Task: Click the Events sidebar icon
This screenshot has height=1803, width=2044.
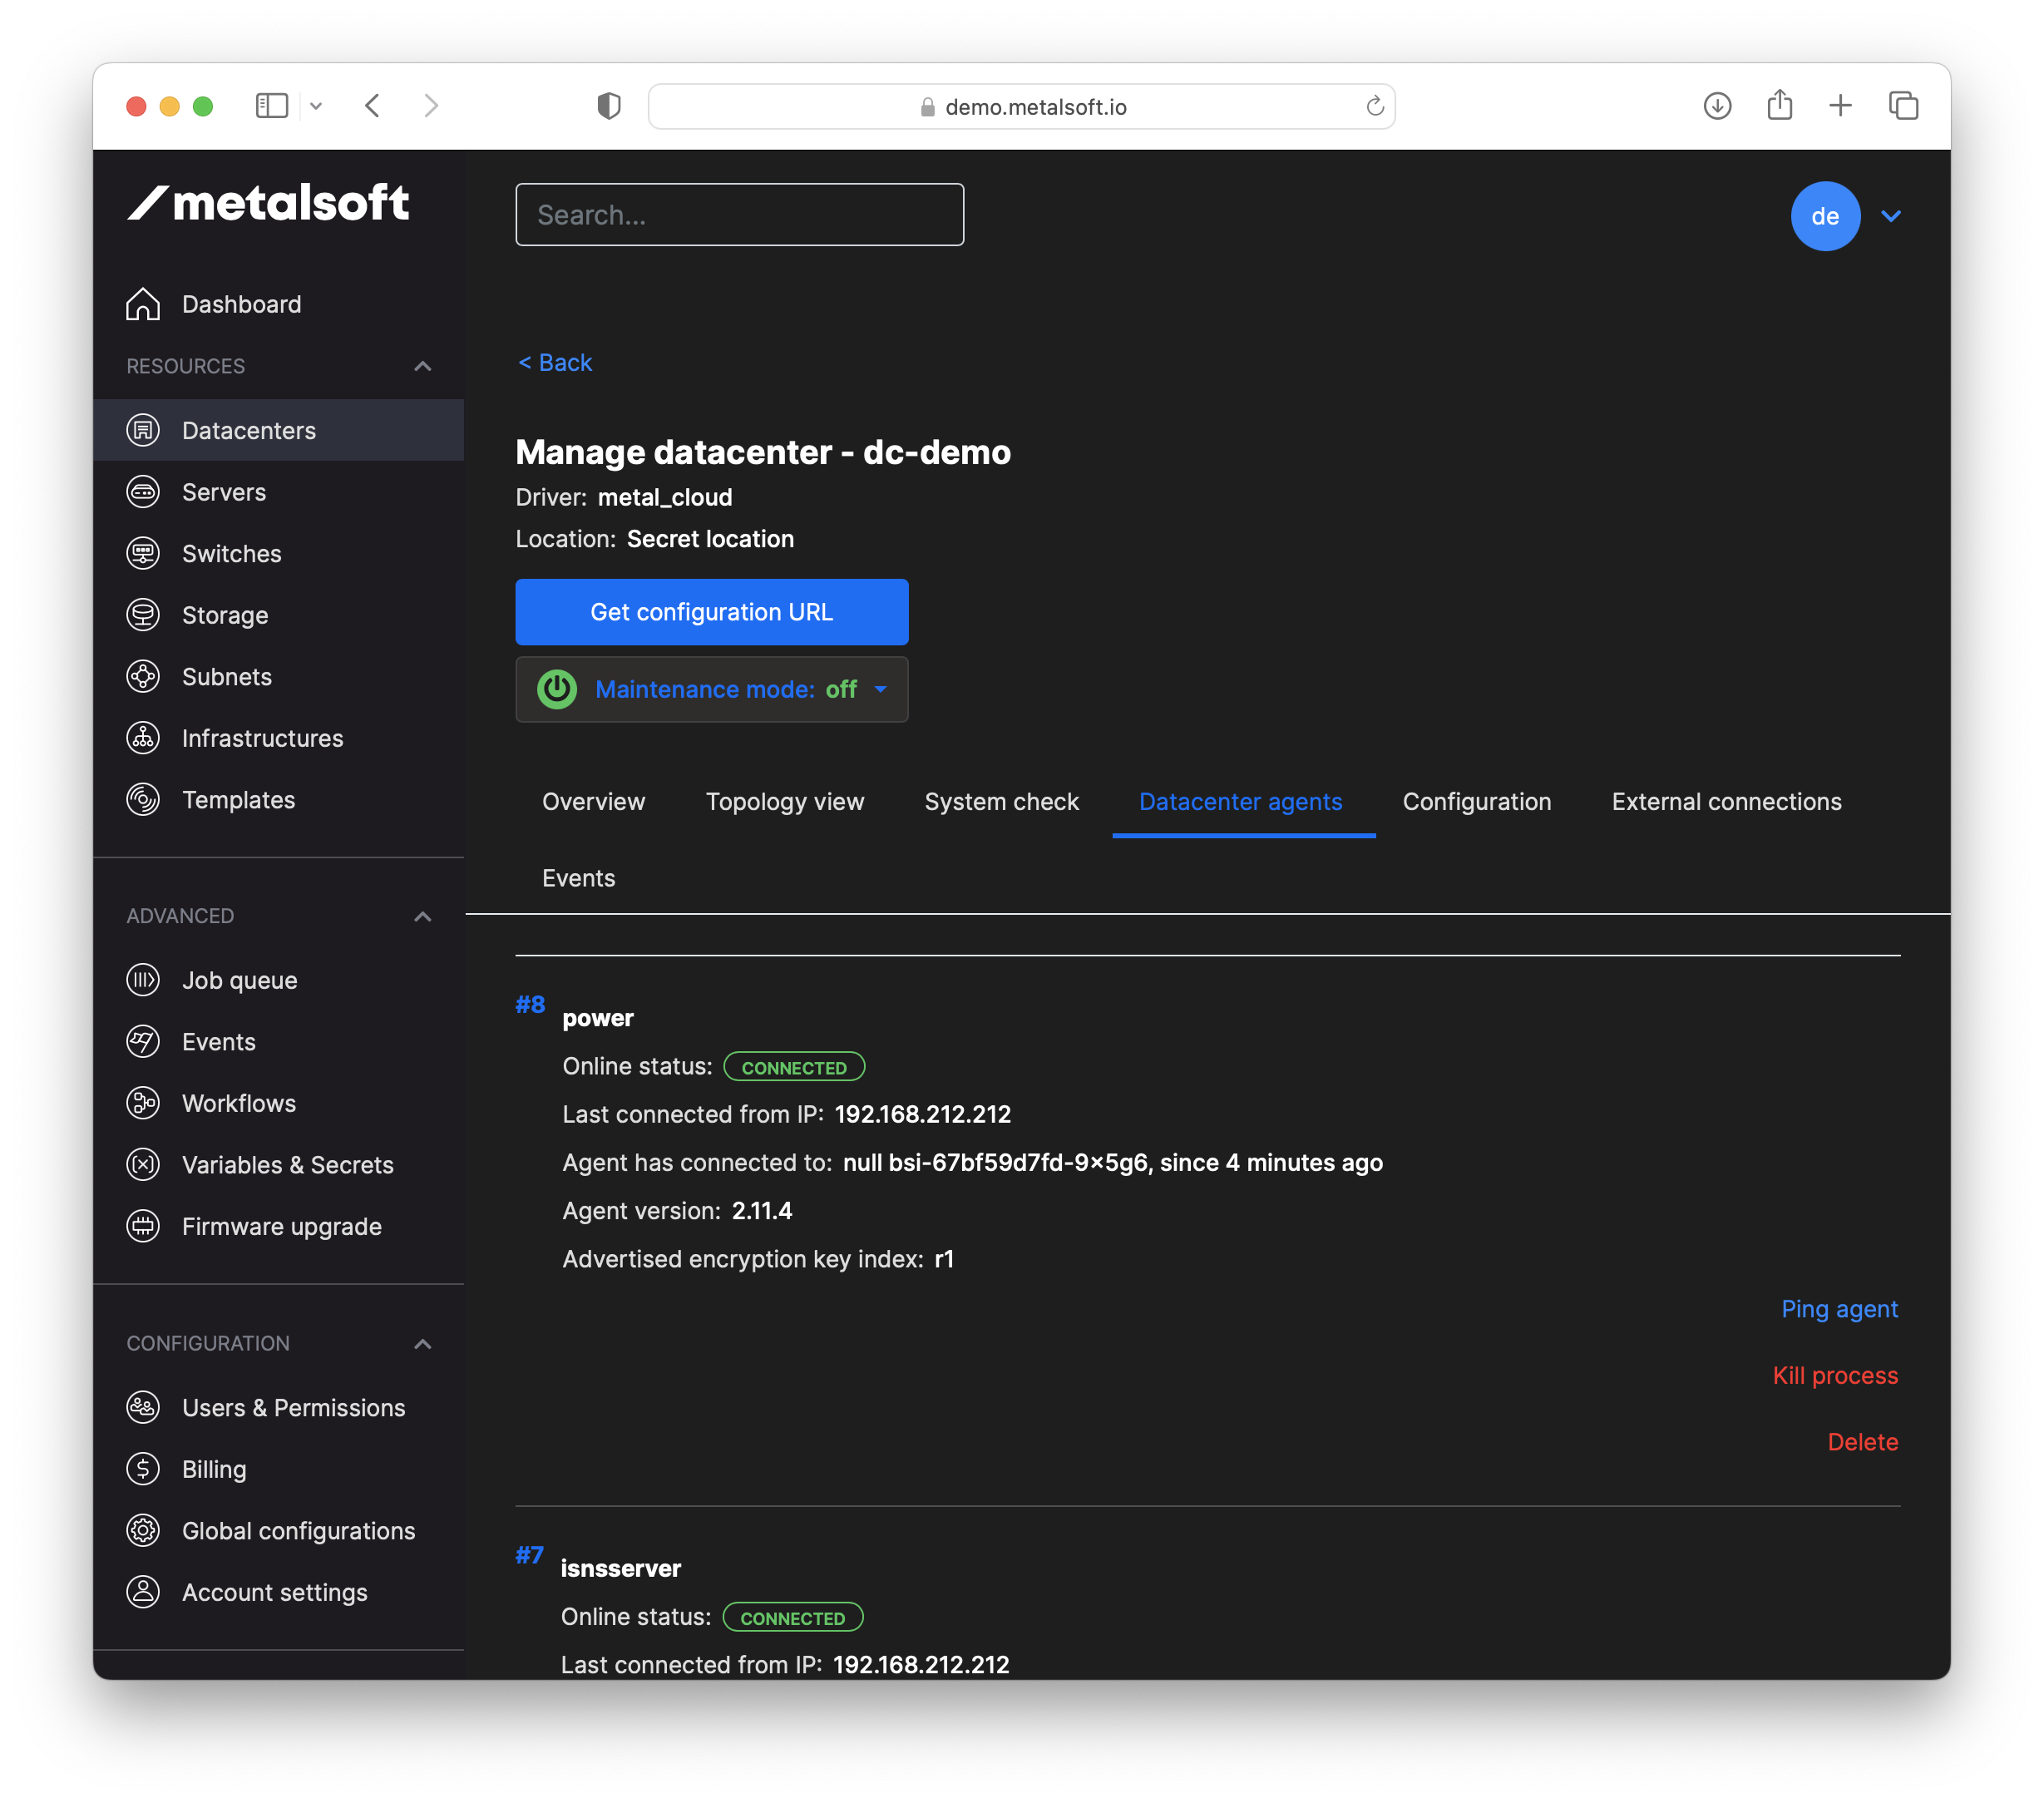Action: coord(143,1041)
